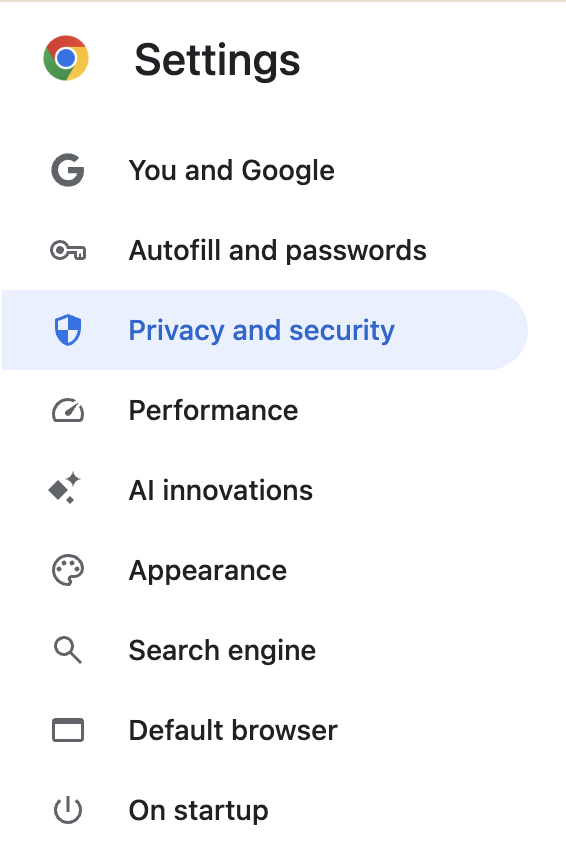566x862 pixels.
Task: Open AI innovations settings page
Action: (x=265, y=490)
